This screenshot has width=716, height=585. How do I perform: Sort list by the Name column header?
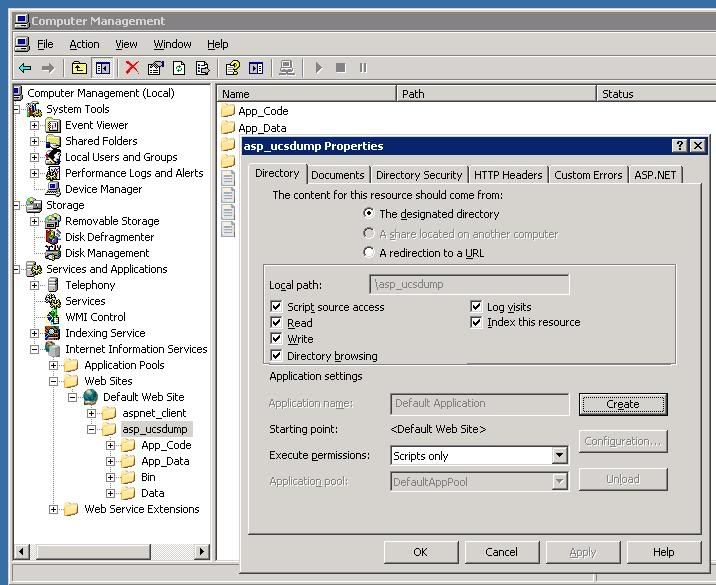pos(306,94)
